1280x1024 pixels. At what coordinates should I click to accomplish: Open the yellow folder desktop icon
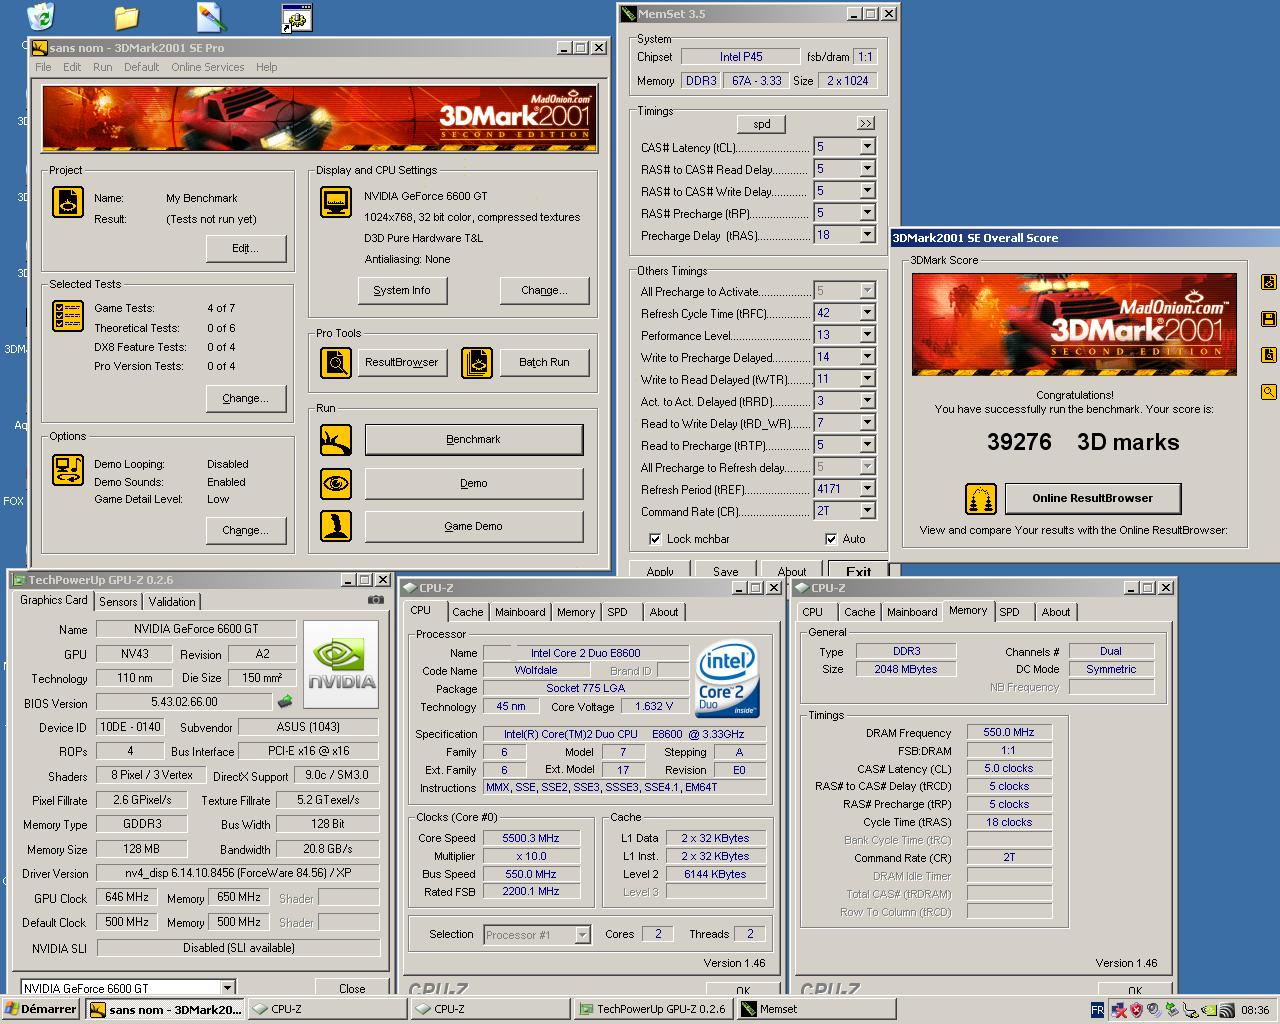click(x=126, y=17)
